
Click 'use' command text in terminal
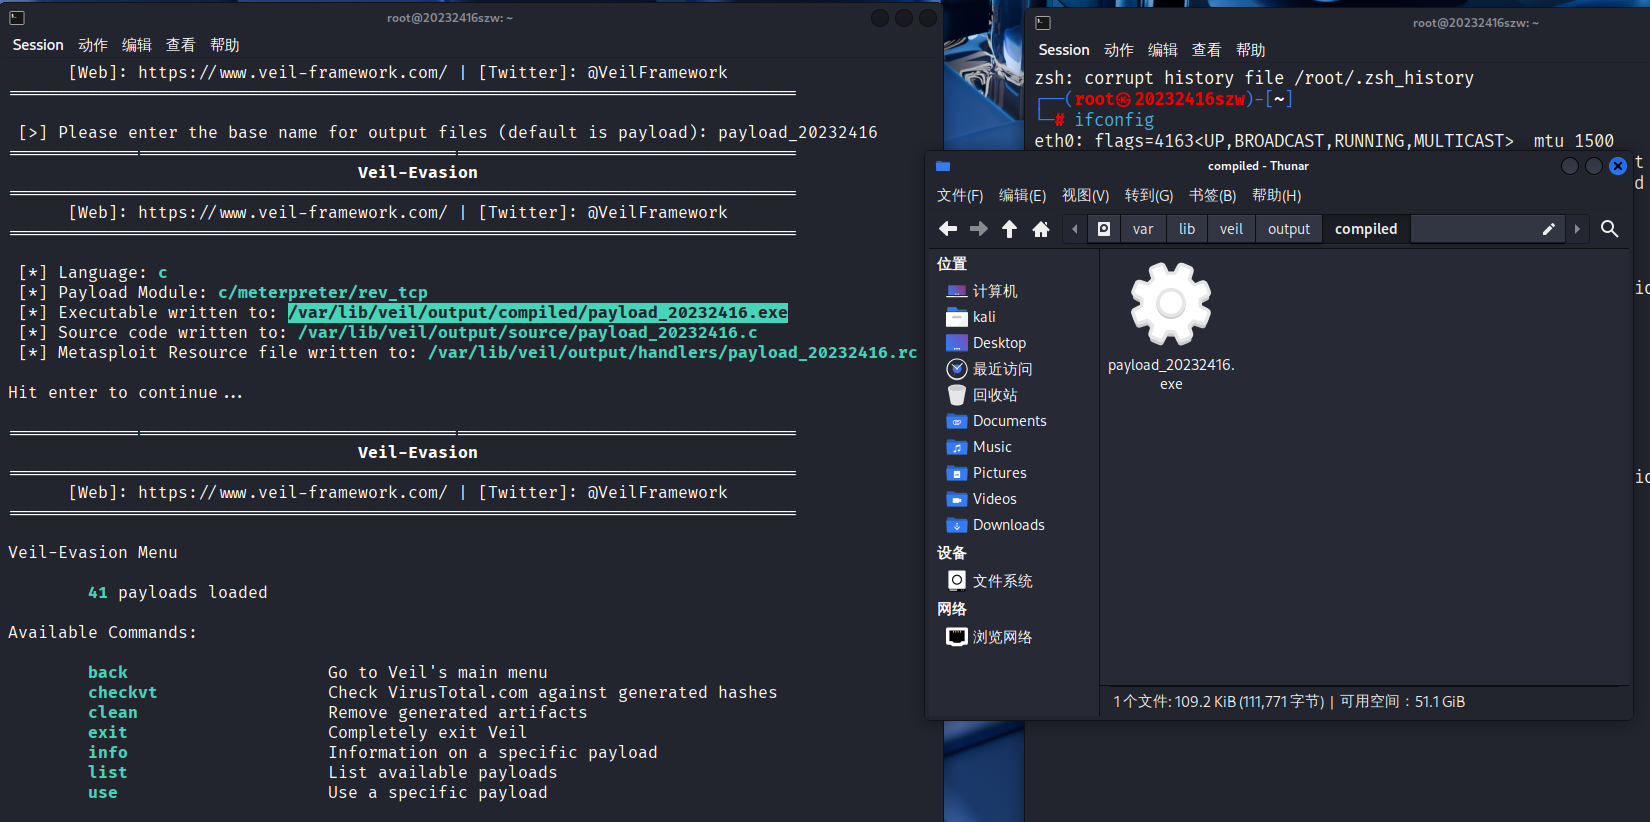point(103,793)
